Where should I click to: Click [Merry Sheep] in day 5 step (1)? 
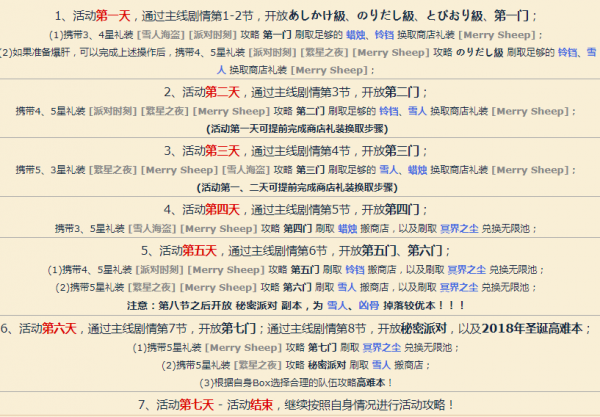point(226,270)
